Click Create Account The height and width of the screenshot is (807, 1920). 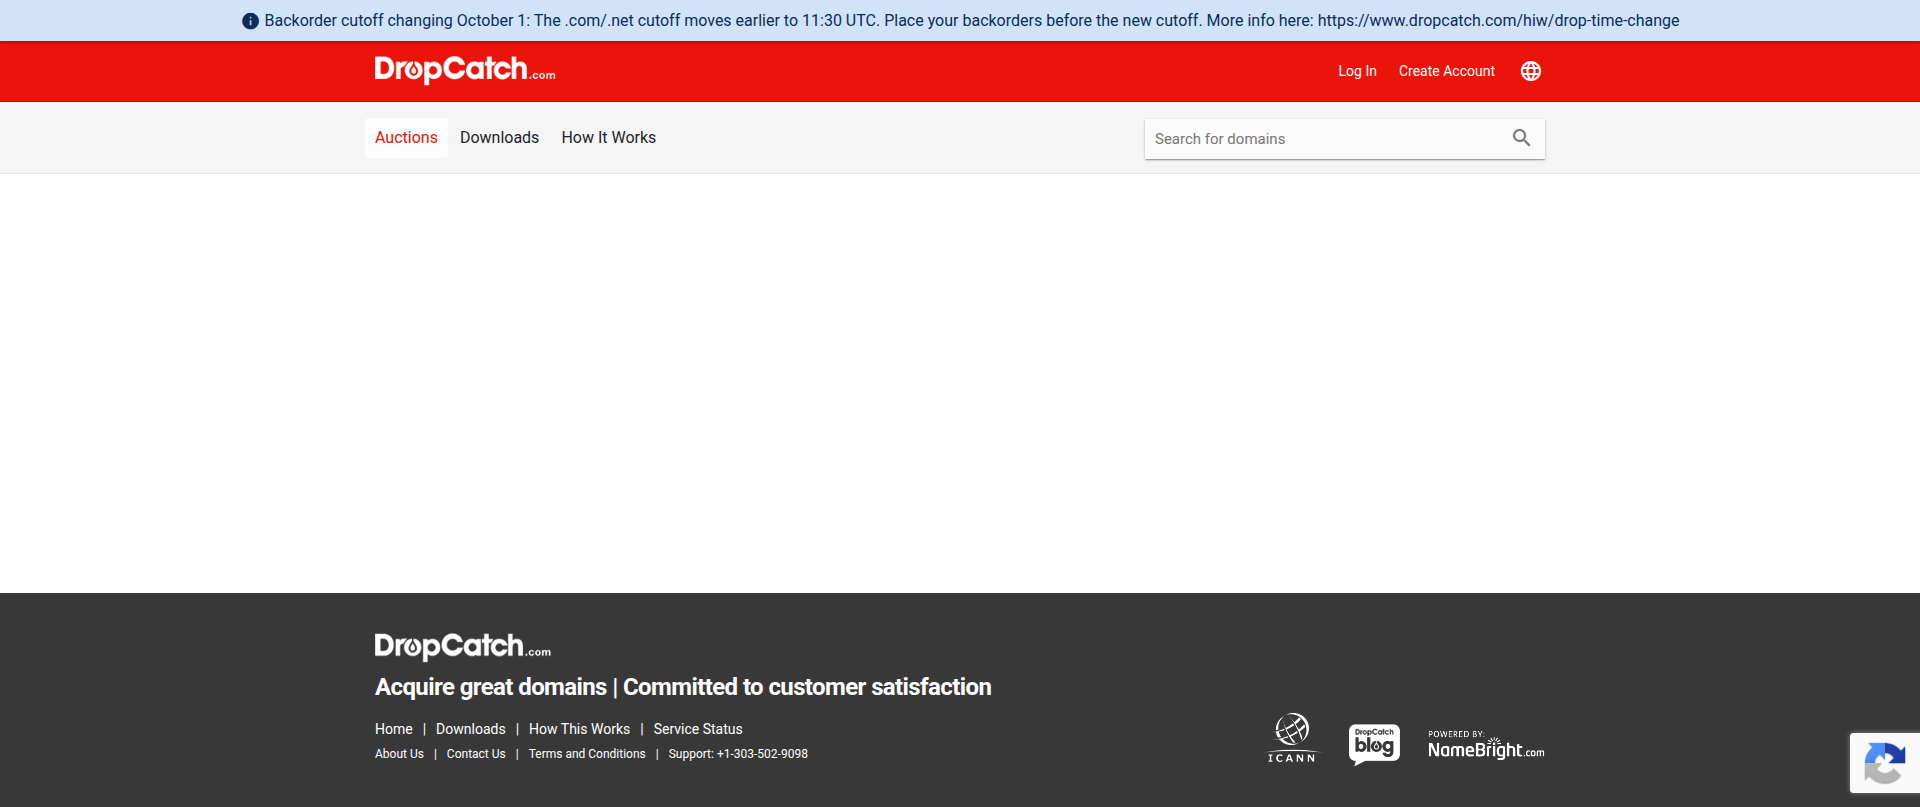(1446, 71)
